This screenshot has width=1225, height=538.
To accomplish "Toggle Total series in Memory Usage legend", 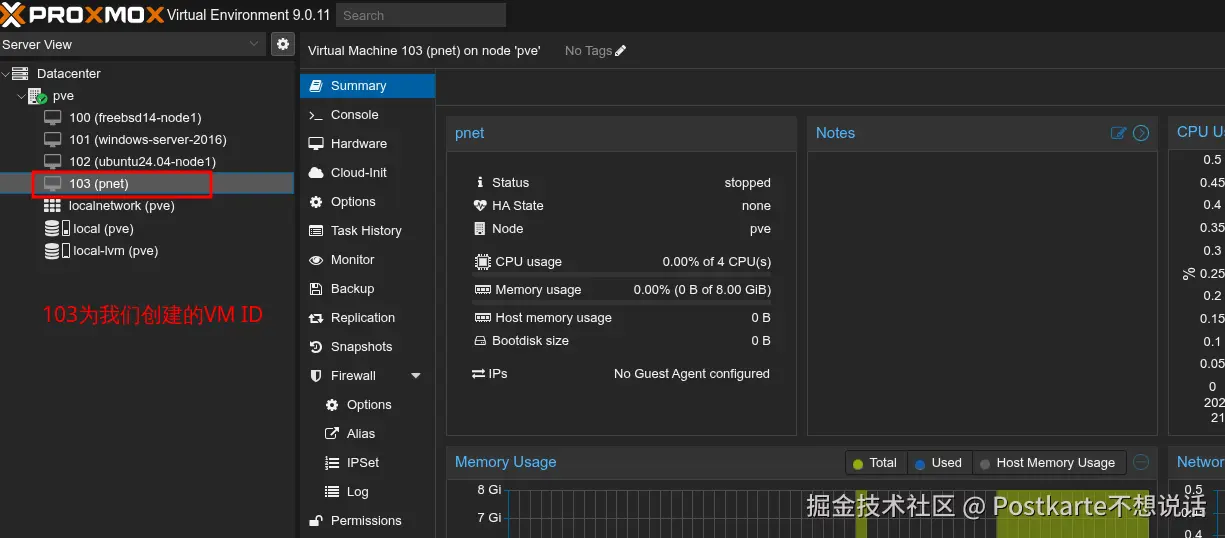I will 875,463.
